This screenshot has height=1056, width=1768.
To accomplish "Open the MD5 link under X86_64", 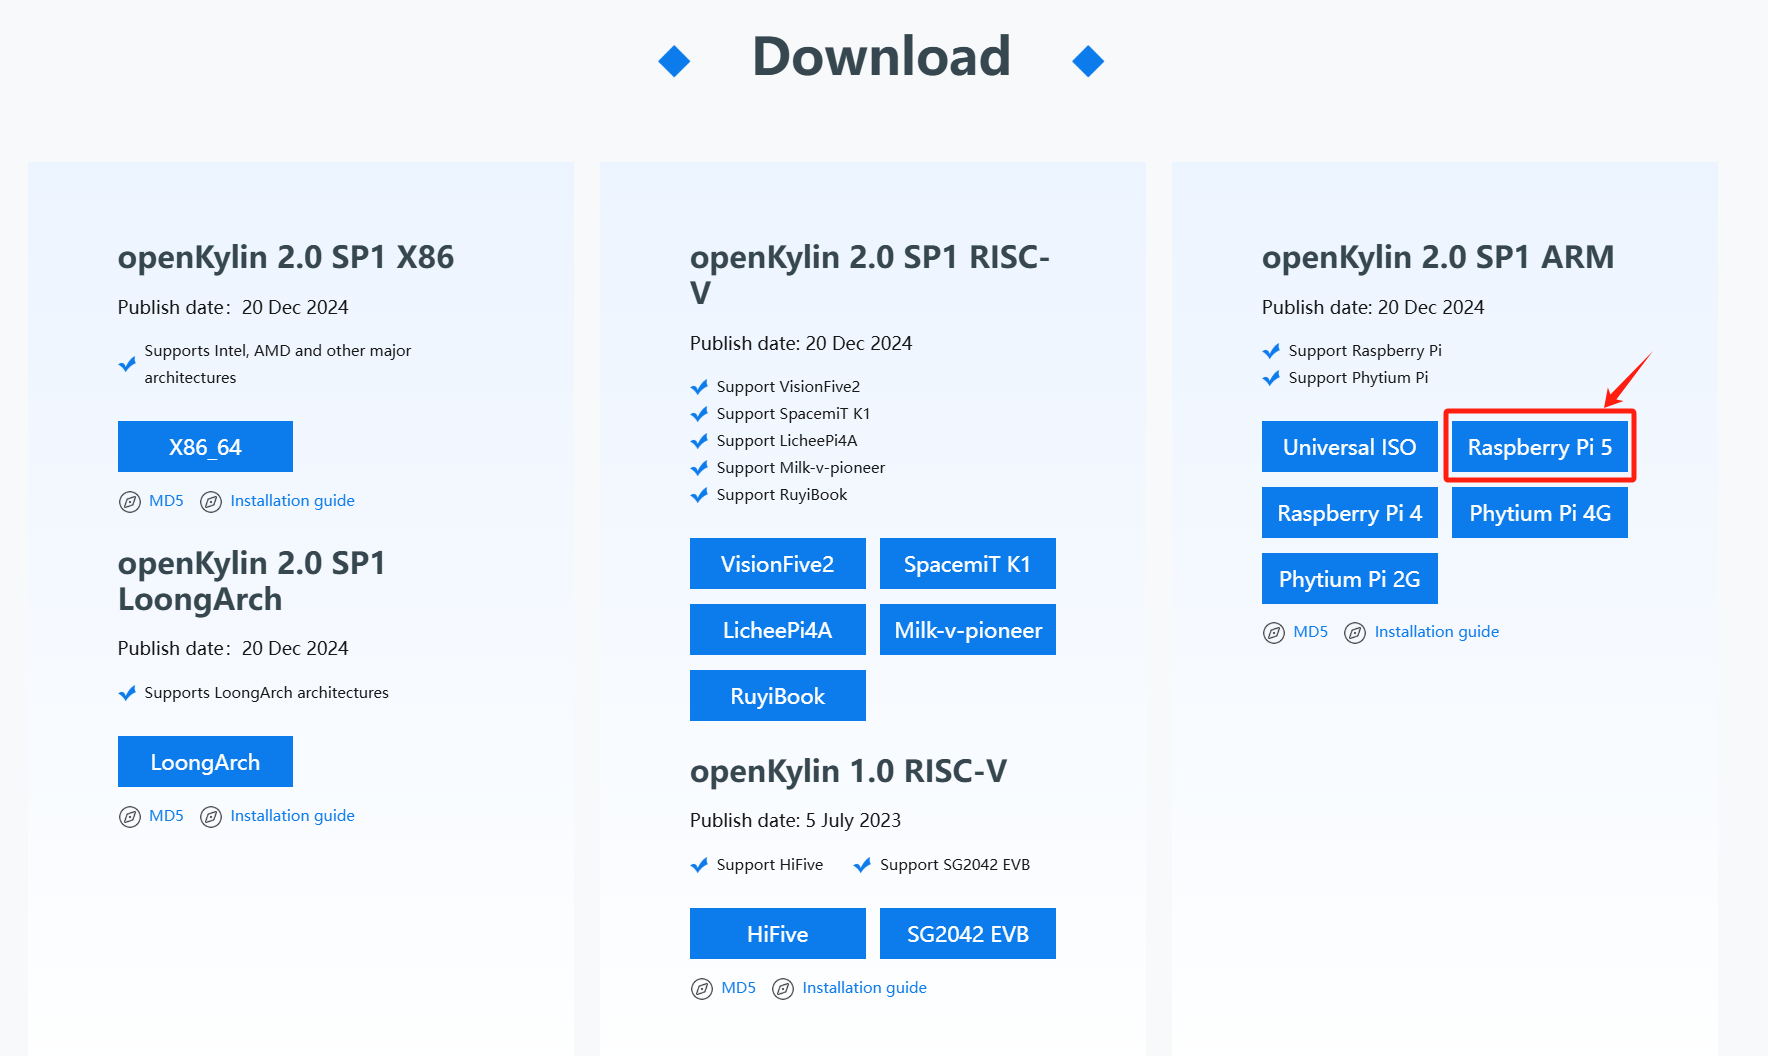I will click(x=166, y=501).
